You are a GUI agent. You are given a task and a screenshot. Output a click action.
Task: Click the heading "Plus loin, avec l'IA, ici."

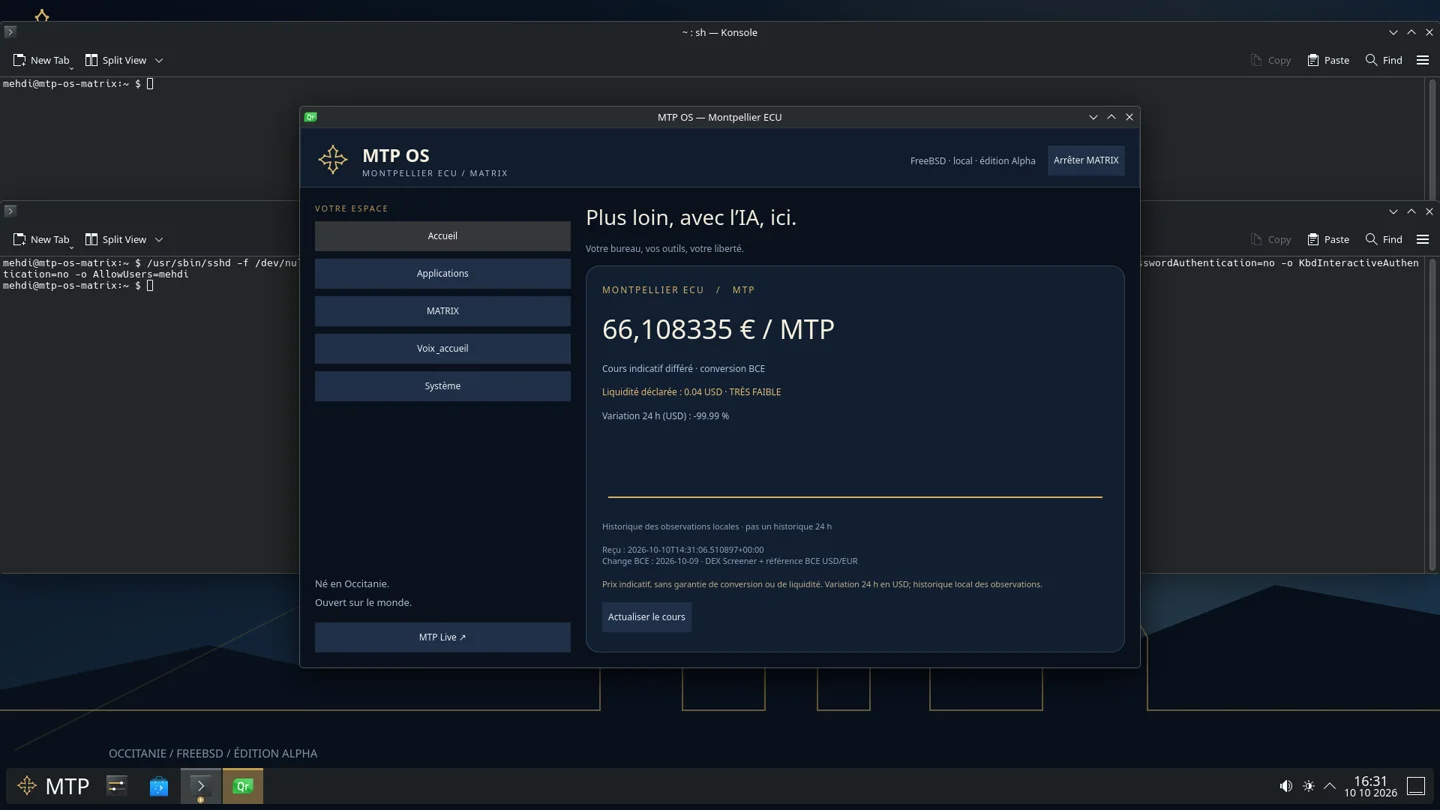[x=691, y=218]
